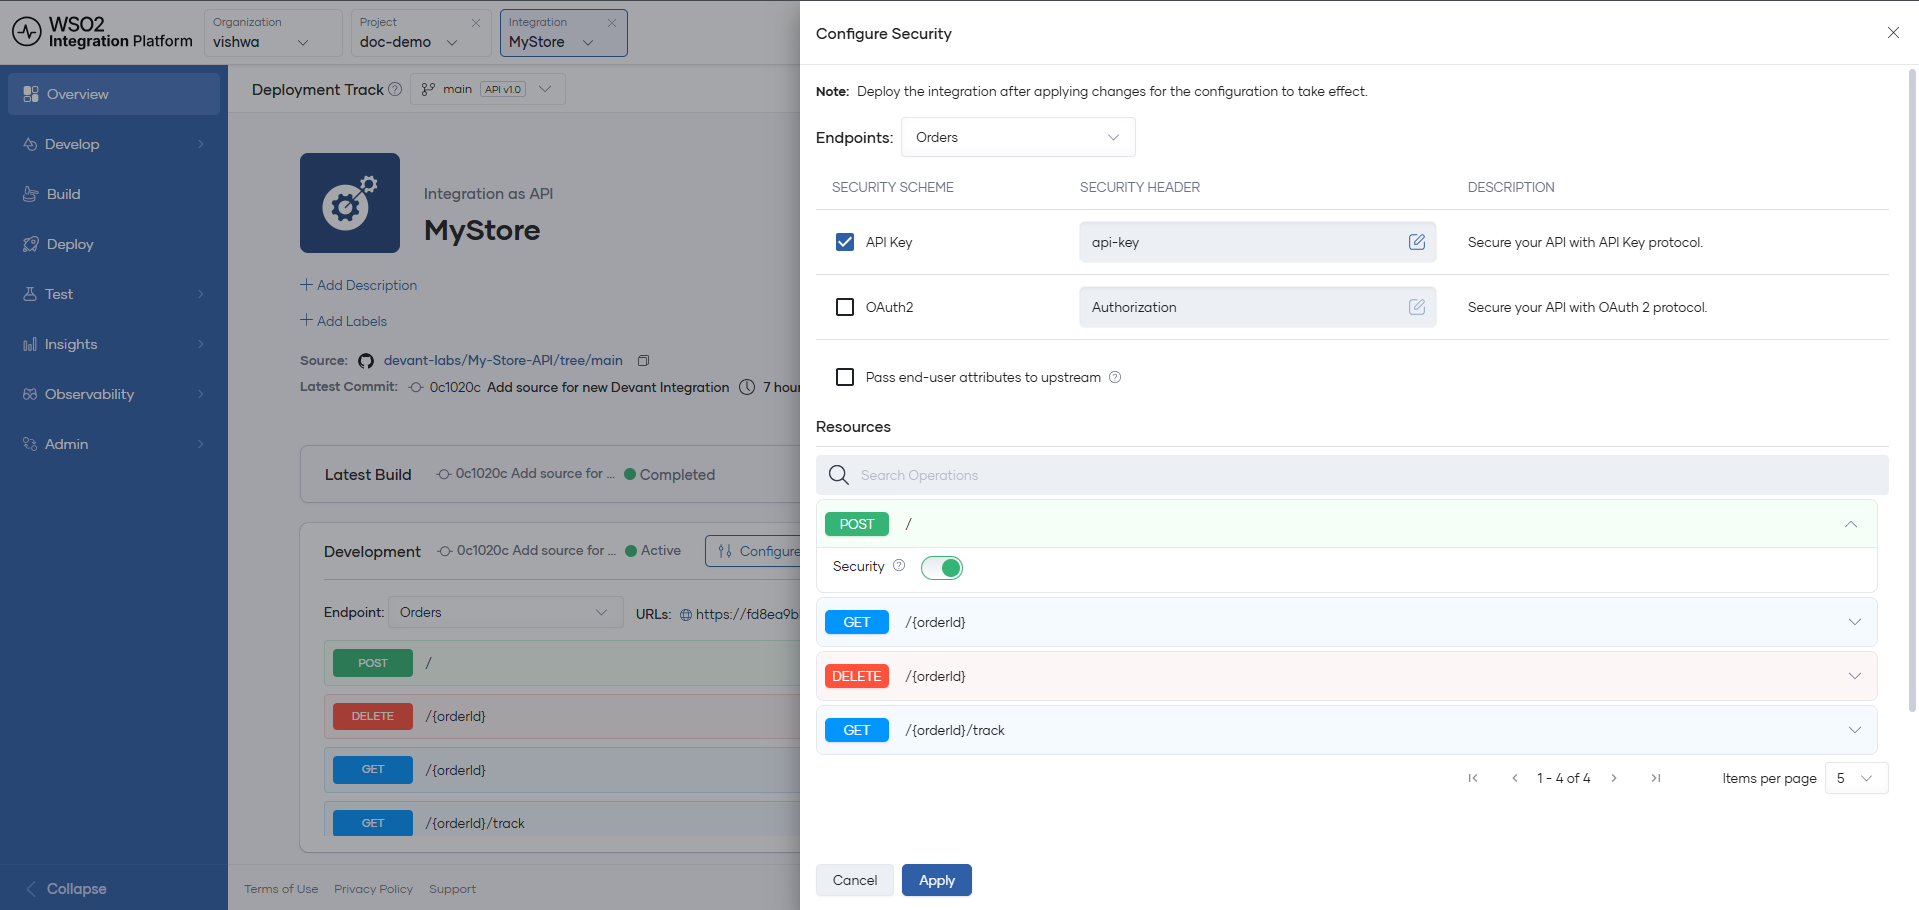Viewport: 1919px width, 910px height.
Task: Expand the DELETE /{orderId} resource
Action: coord(1346,676)
